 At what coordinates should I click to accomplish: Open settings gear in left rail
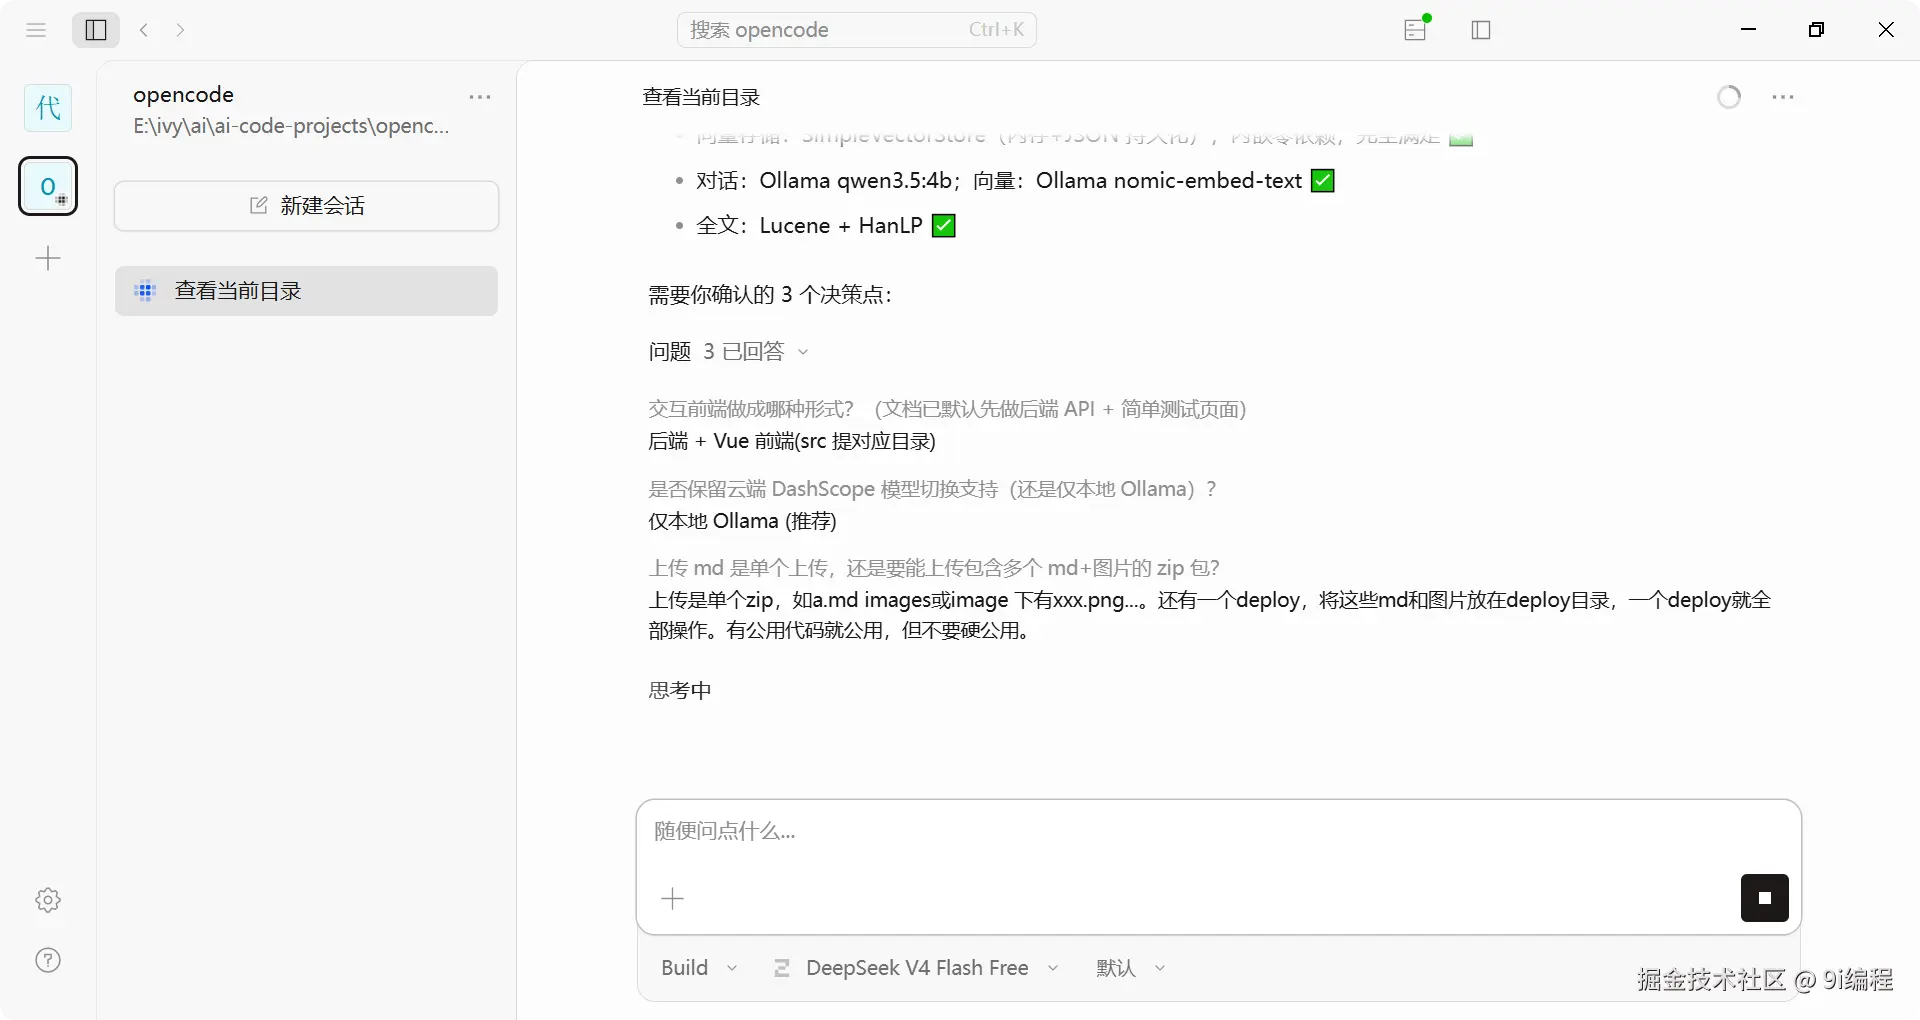point(48,900)
